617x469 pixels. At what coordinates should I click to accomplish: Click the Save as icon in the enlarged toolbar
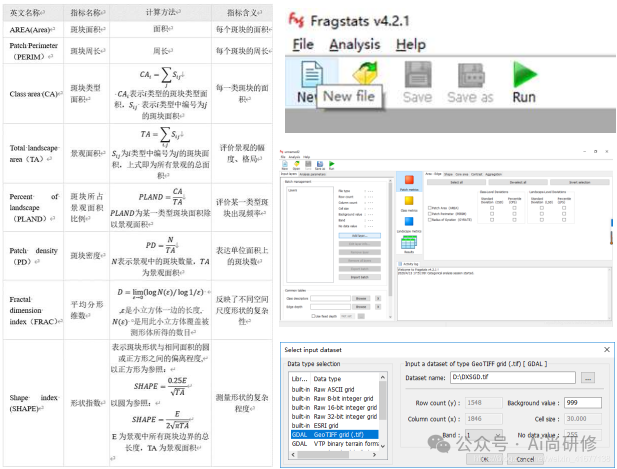pos(471,75)
